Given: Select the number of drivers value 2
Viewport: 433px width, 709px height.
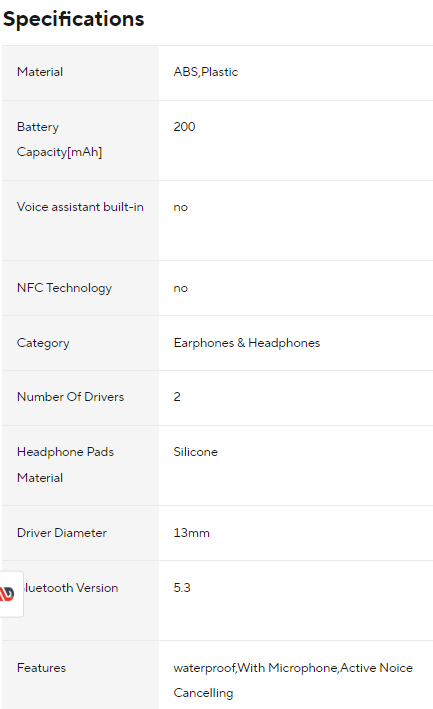Looking at the screenshot, I should 177,397.
